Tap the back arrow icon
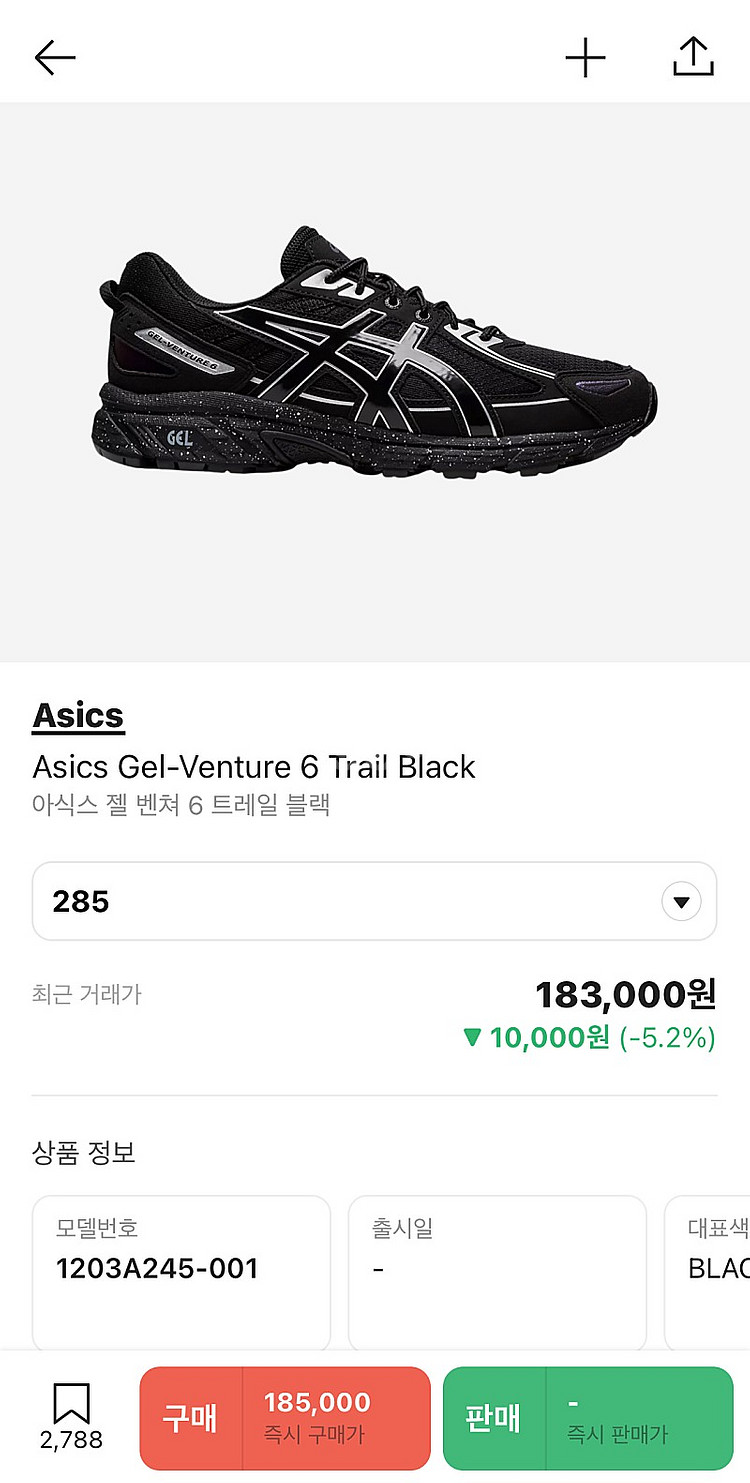This screenshot has width=750, height=1483. [x=55, y=58]
